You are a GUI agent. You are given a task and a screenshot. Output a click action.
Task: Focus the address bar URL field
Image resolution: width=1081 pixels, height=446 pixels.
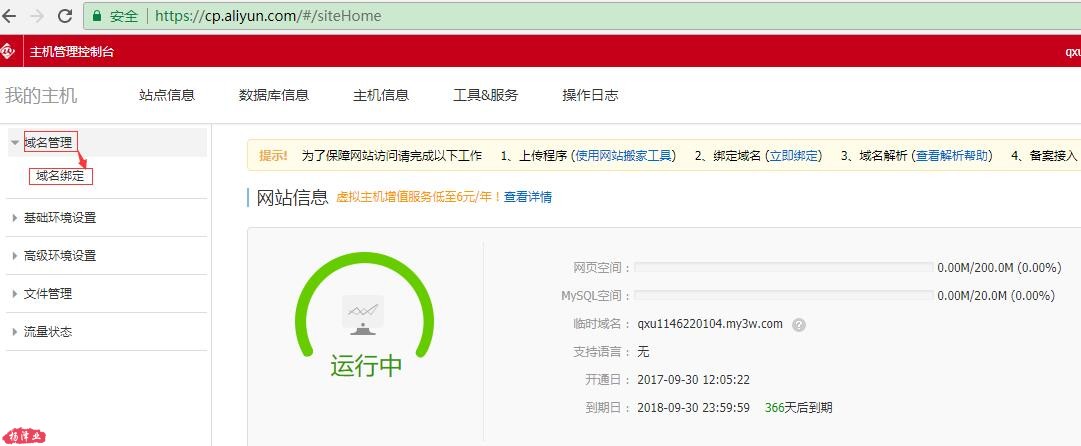tap(583, 16)
